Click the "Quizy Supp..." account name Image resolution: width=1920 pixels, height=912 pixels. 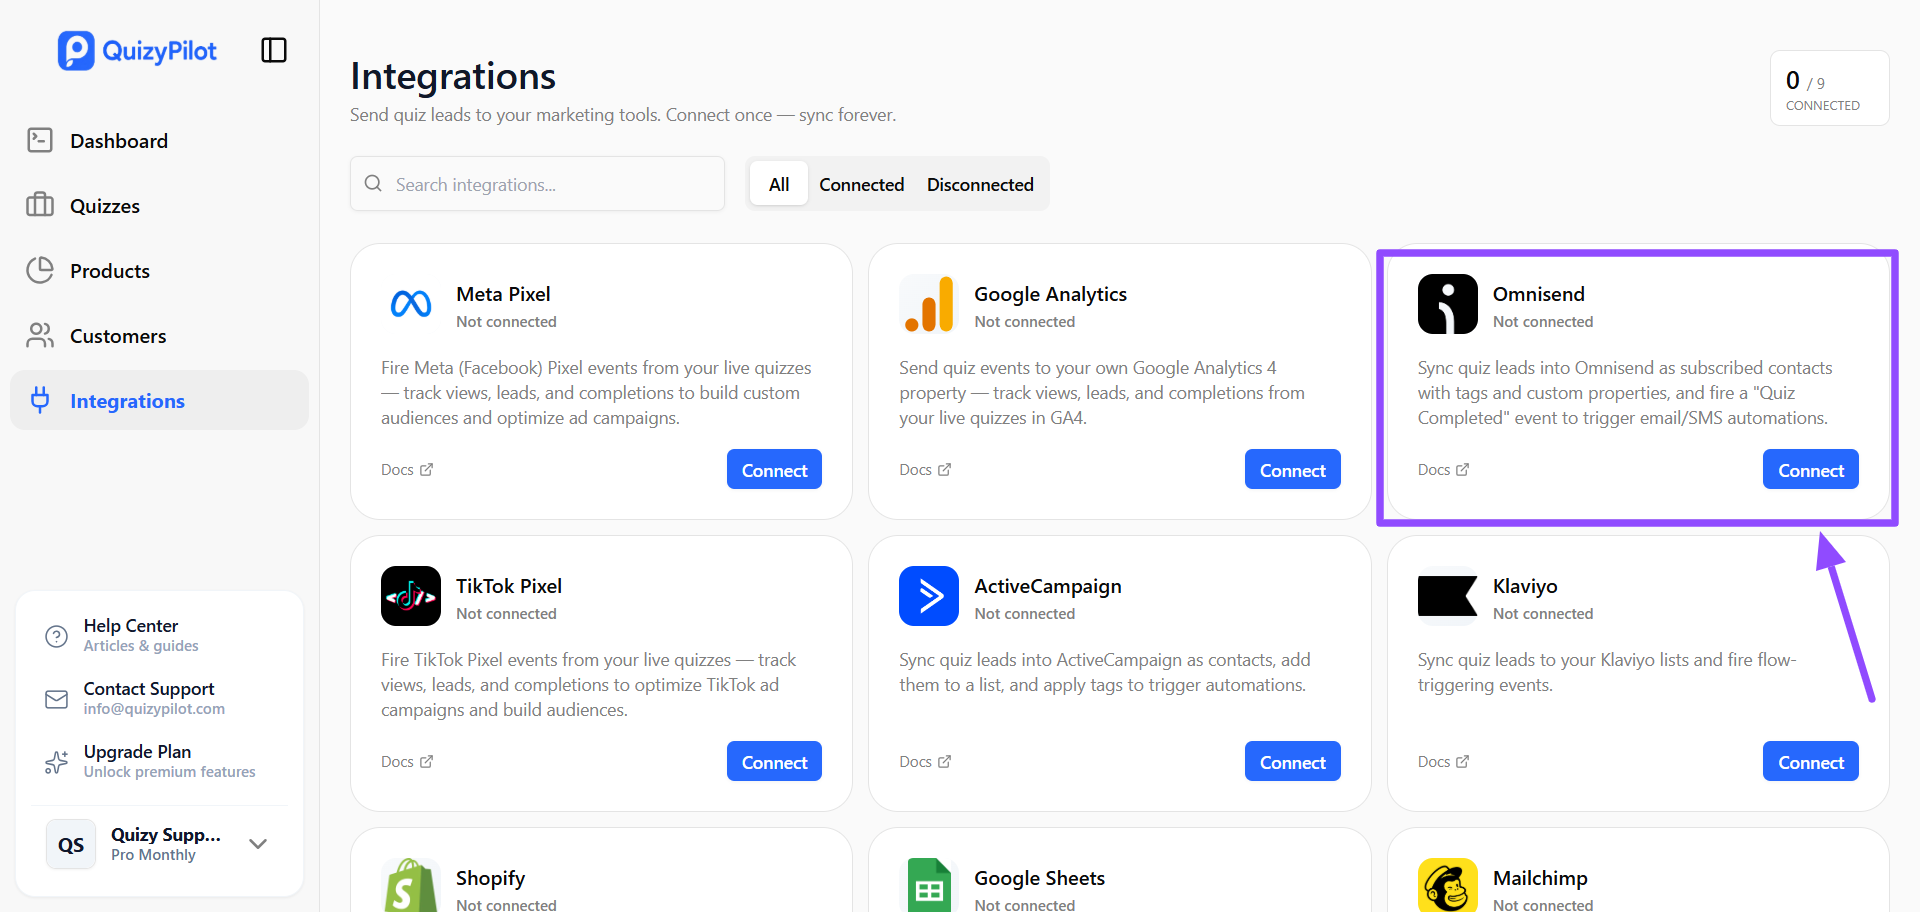tap(166, 834)
